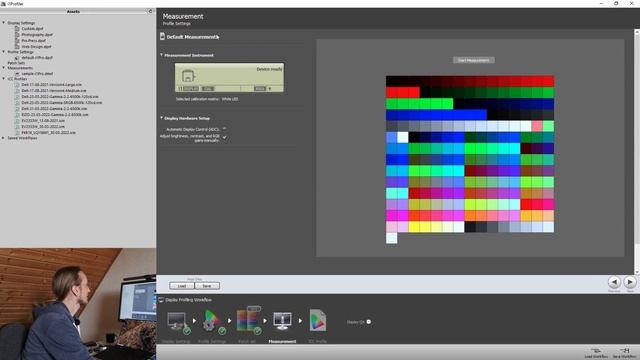This screenshot has height=360, width=640.
Task: Click the iProfiler app icon in title bar
Action: [3, 4]
